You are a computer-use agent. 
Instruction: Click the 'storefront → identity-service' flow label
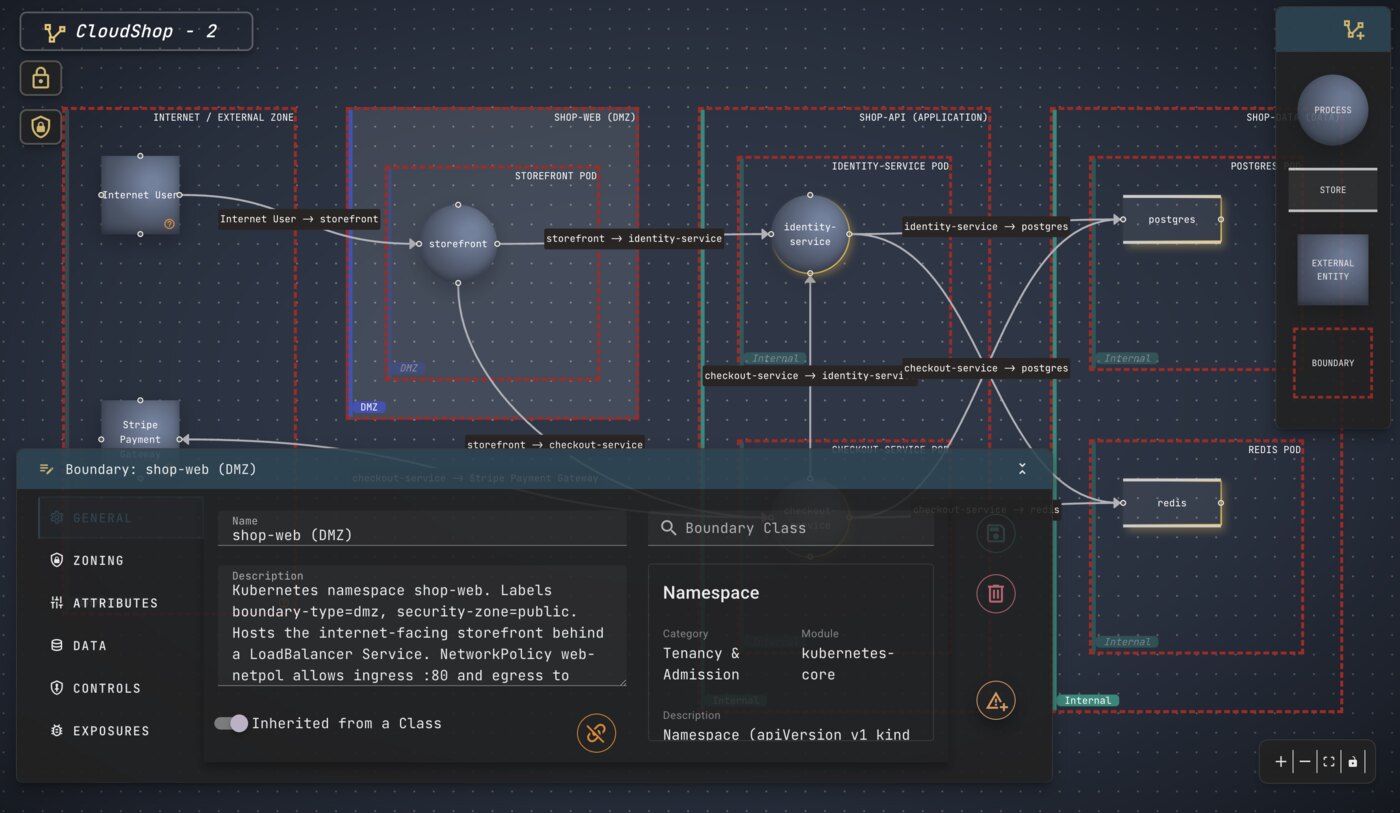[634, 239]
